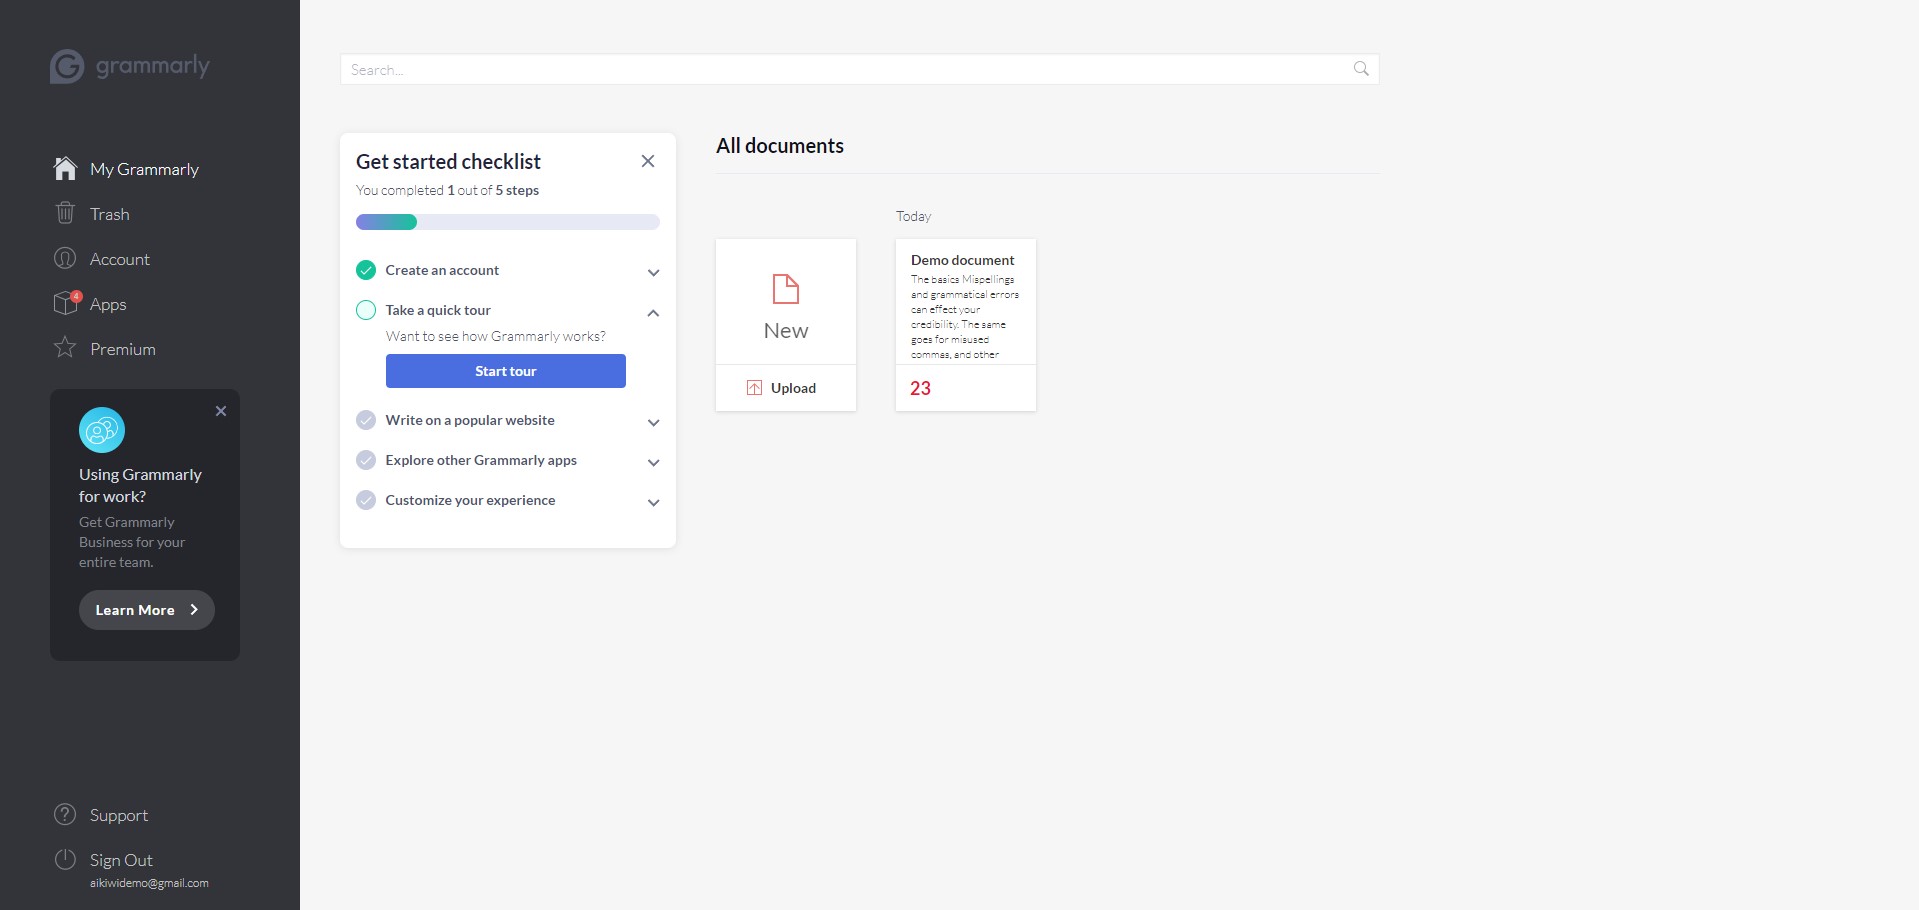Click the grammarly wordmark text

pyautogui.click(x=153, y=66)
